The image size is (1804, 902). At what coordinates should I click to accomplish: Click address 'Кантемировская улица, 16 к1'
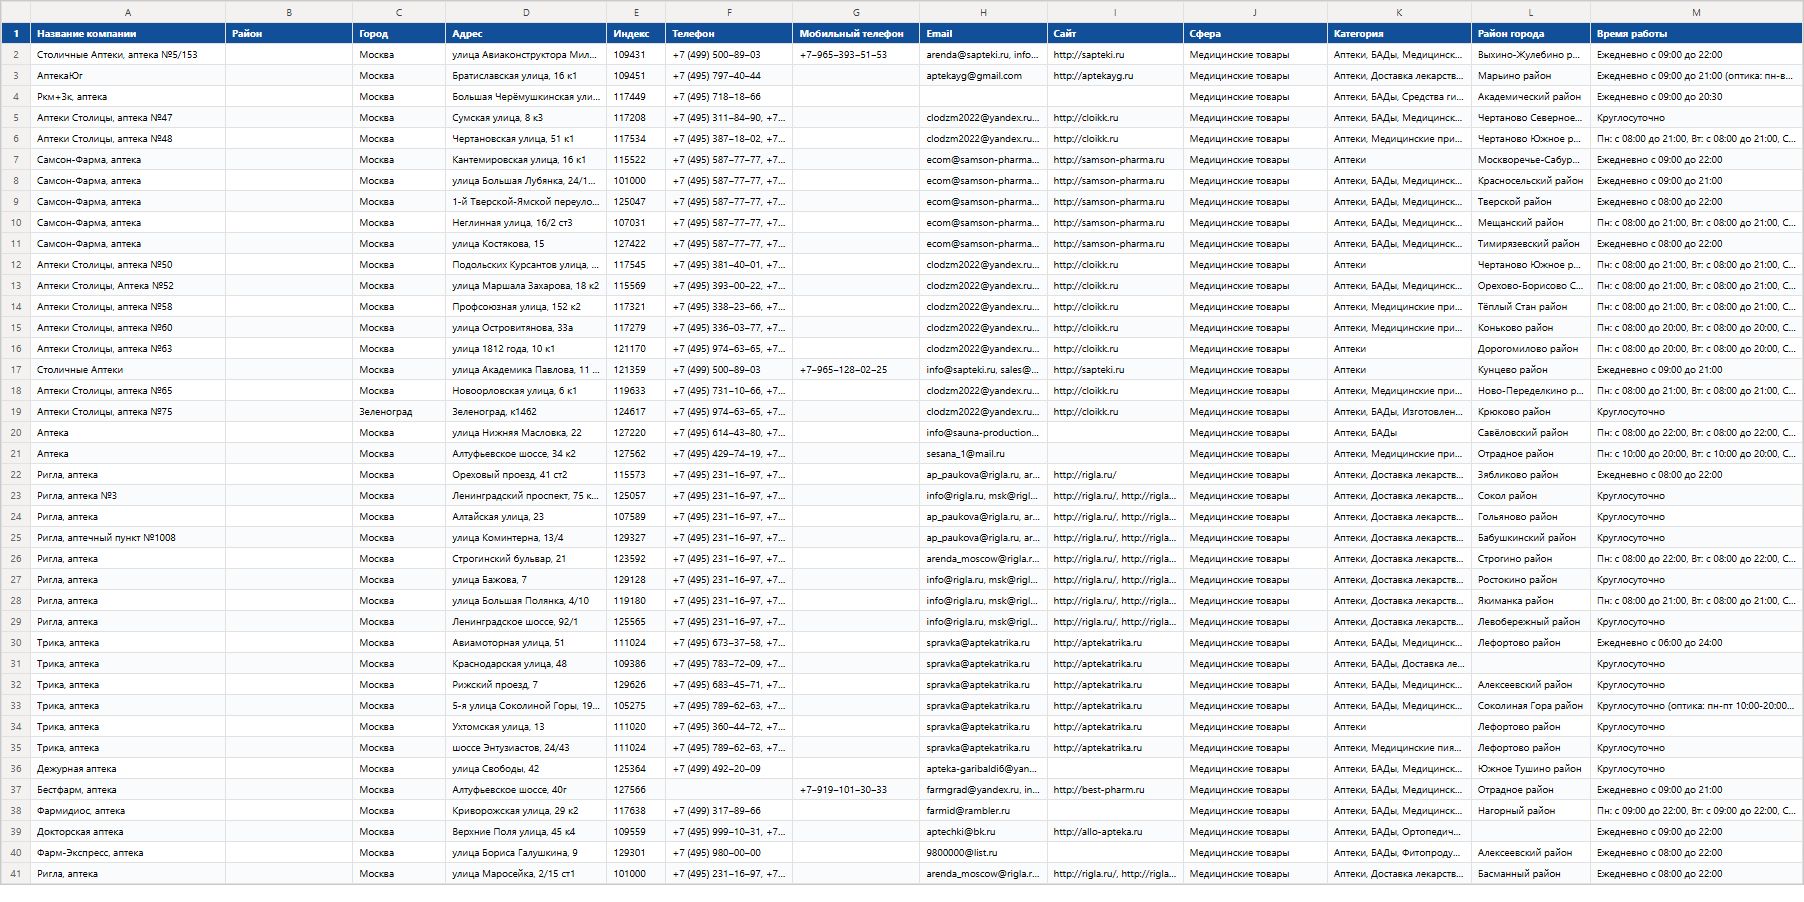526,160
